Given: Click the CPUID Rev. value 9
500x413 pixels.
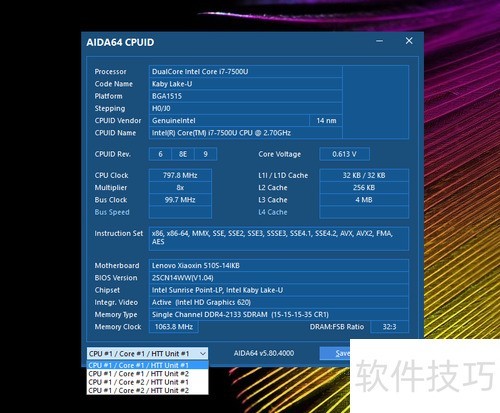Looking at the screenshot, I should click(206, 154).
